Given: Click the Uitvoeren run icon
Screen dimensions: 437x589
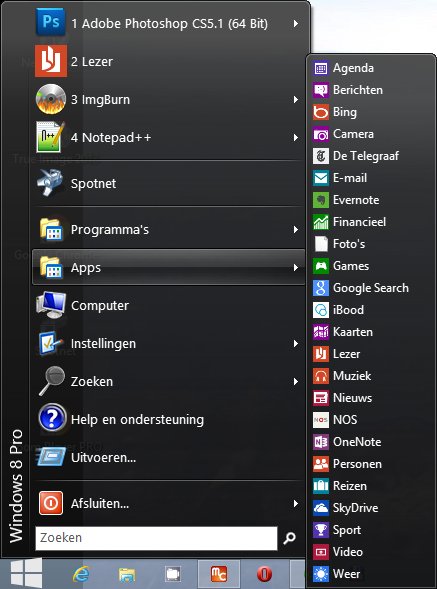Looking at the screenshot, I should click(52, 457).
